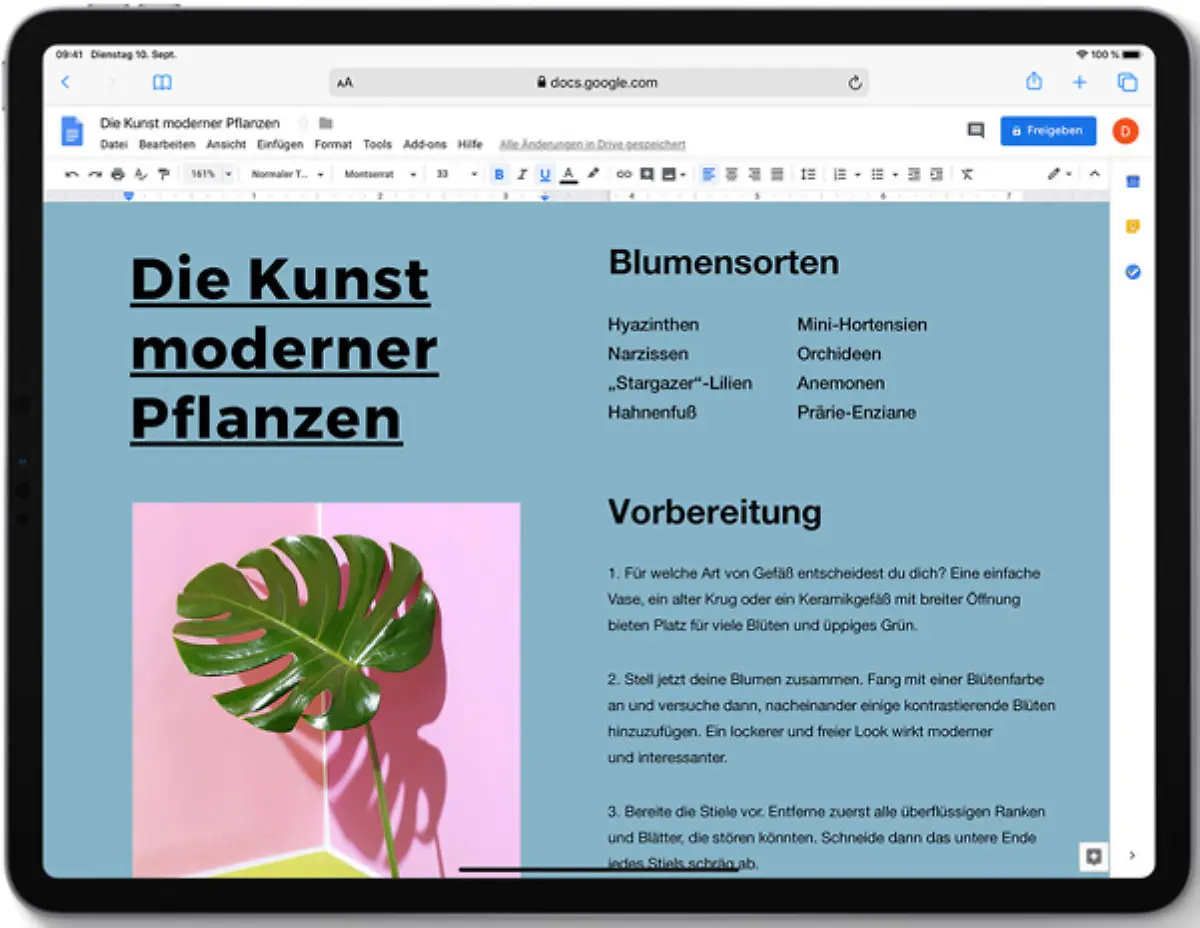The width and height of the screenshot is (1200, 928).
Task: Open the font size 33 dropdown
Action: coord(457,174)
